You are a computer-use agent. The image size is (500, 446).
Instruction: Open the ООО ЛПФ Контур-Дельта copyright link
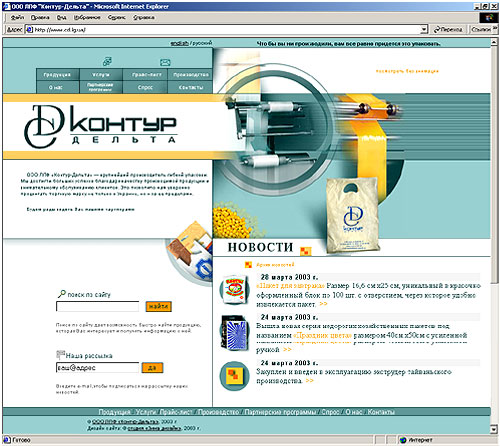coord(125,421)
